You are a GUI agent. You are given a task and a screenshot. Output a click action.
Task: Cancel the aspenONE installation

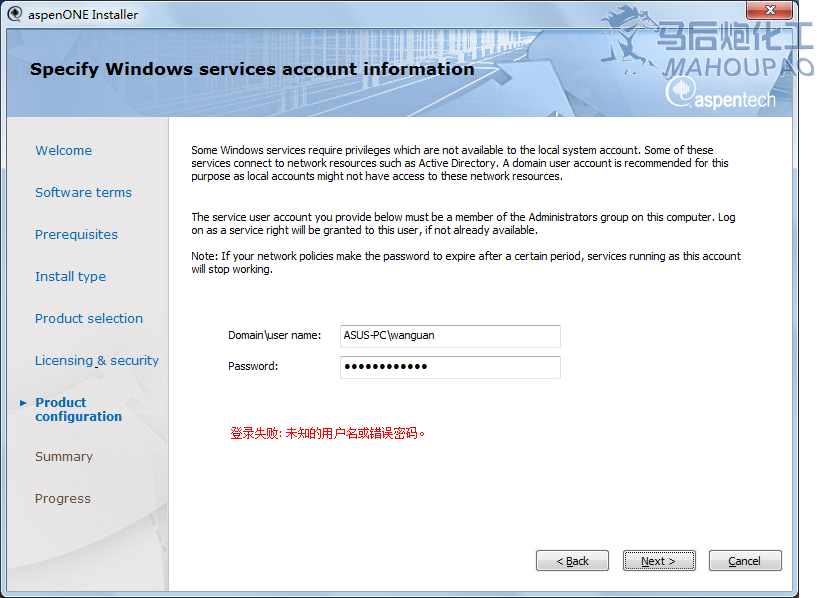click(745, 561)
